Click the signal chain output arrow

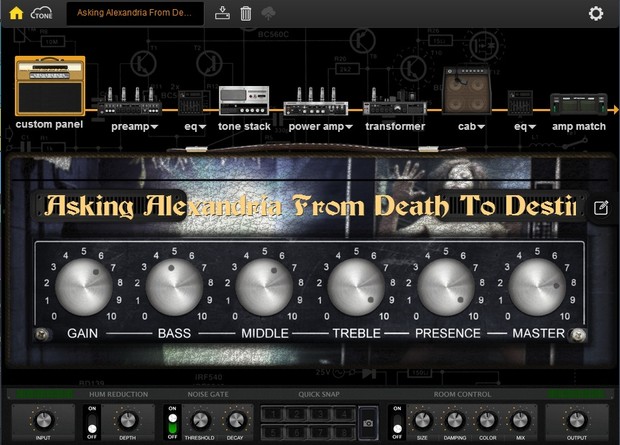(615, 110)
